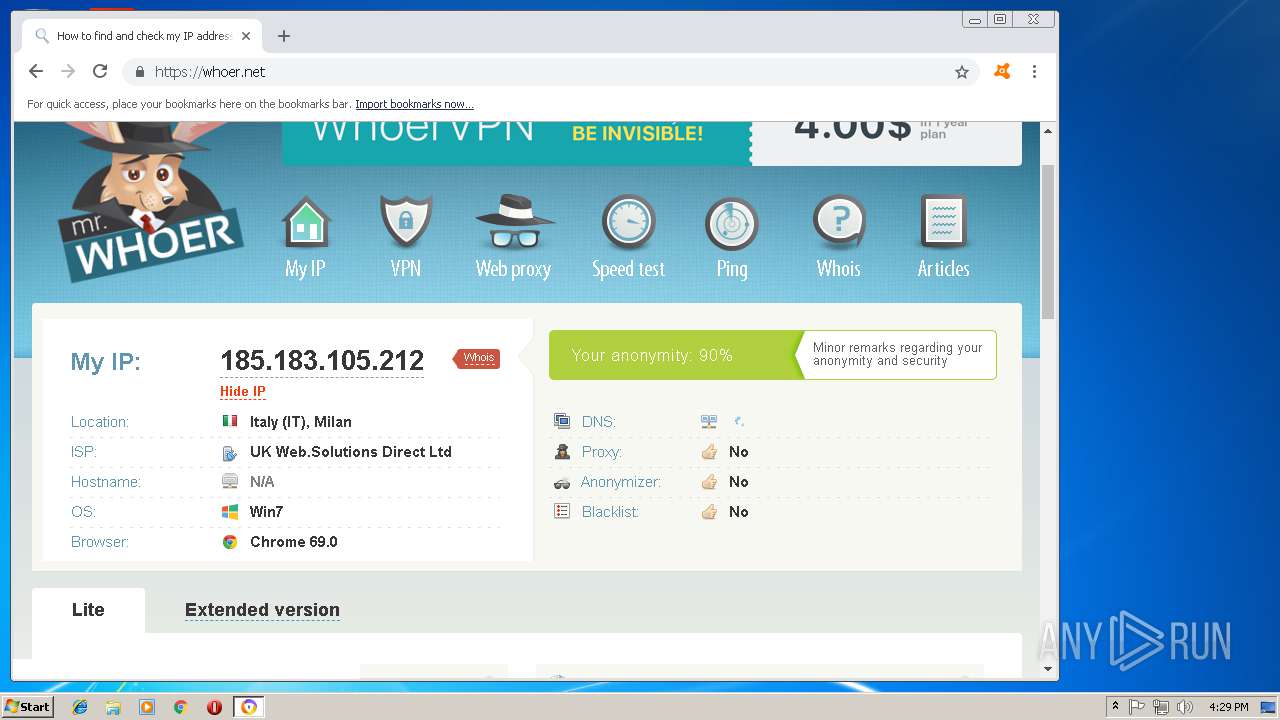The height and width of the screenshot is (720, 1280).
Task: Click the site lock icon in address bar
Action: pos(140,72)
